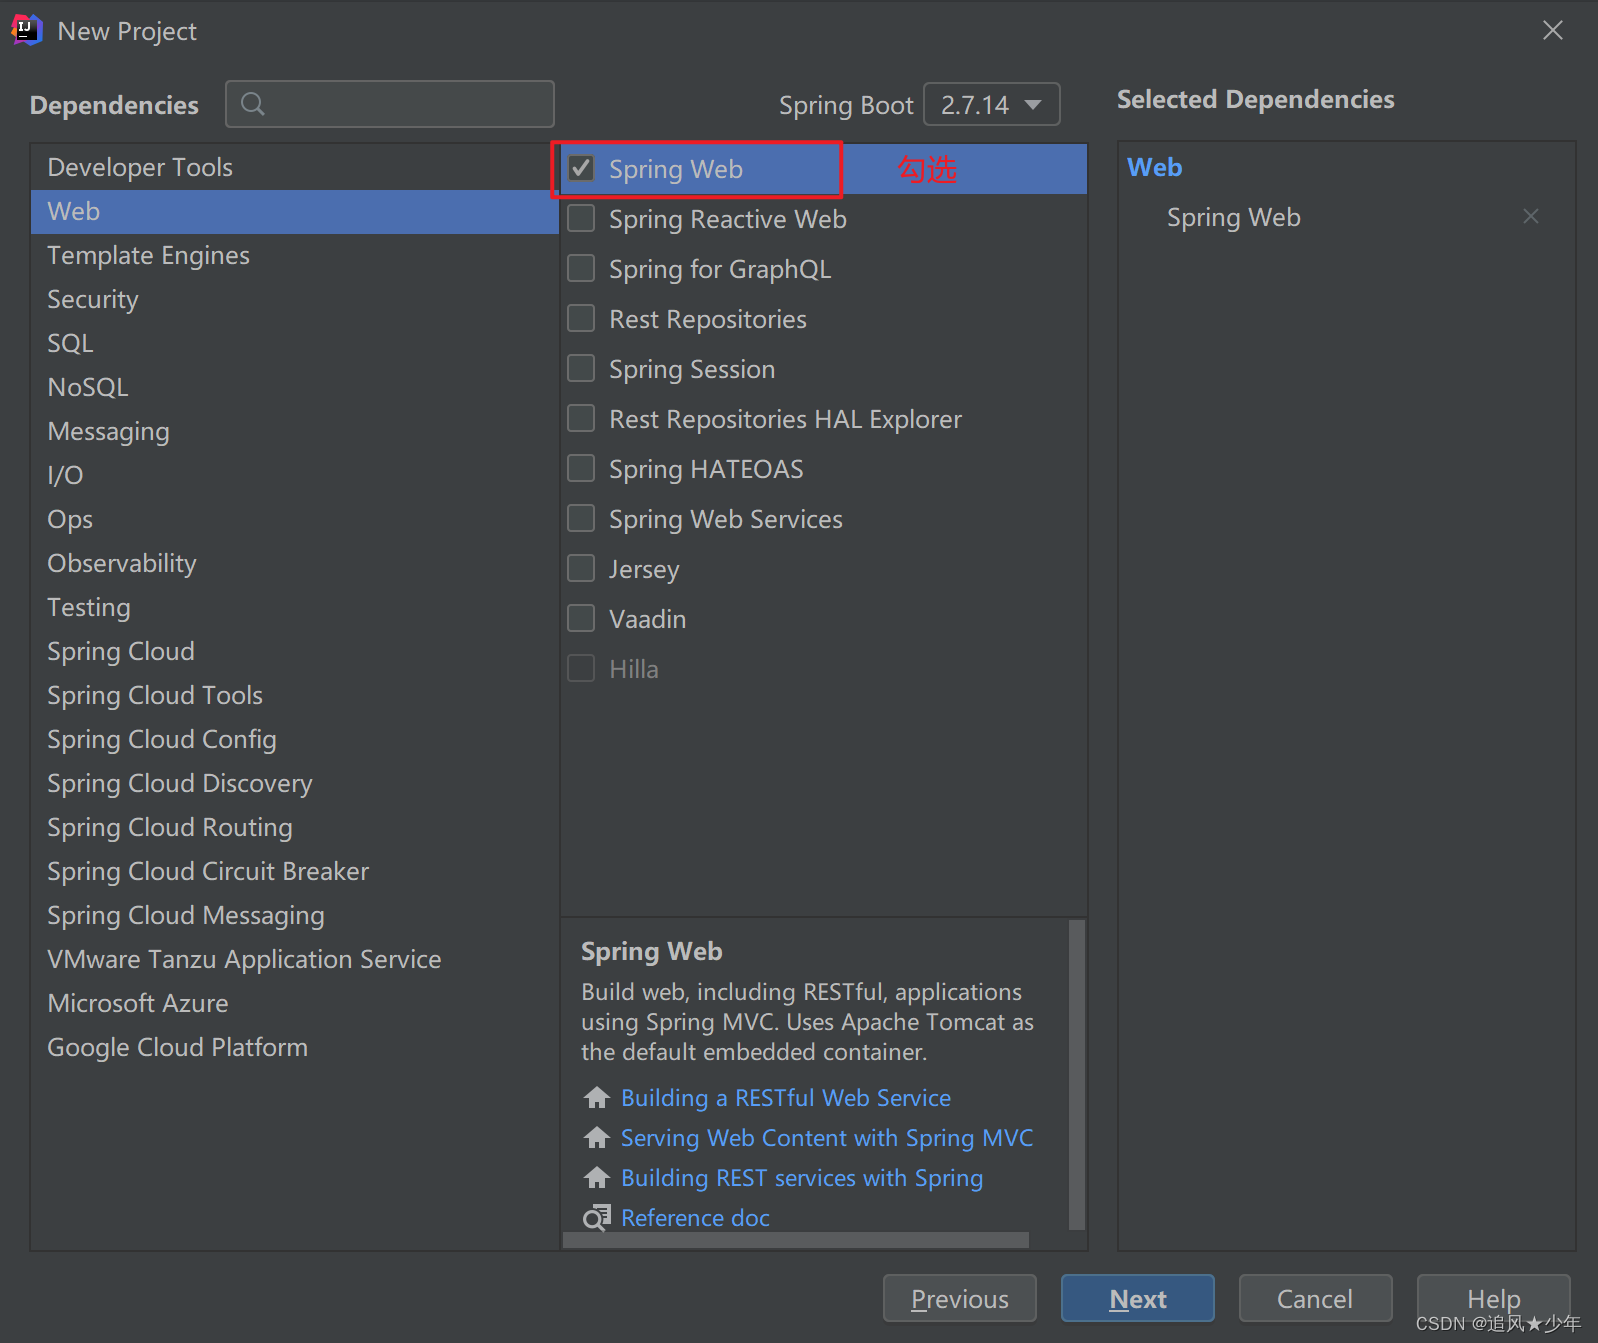The image size is (1598, 1343).
Task: Toggle the Spring HATEOAS checkbox
Action: (x=581, y=468)
